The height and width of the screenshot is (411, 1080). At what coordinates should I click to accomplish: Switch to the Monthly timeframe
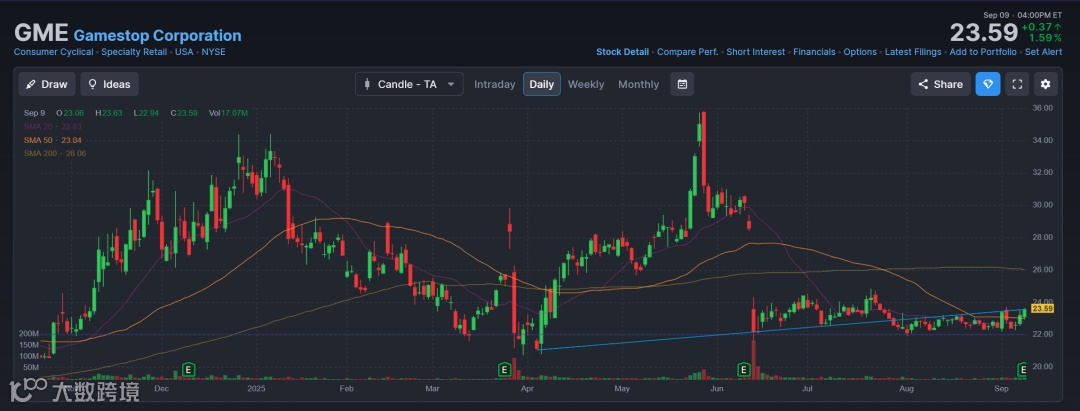[x=638, y=84]
